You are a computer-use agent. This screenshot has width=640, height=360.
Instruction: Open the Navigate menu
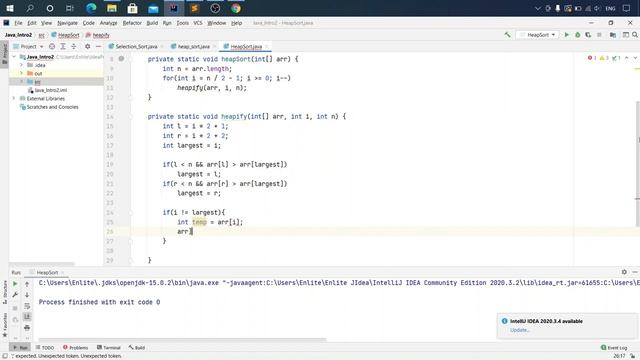click(67, 23)
